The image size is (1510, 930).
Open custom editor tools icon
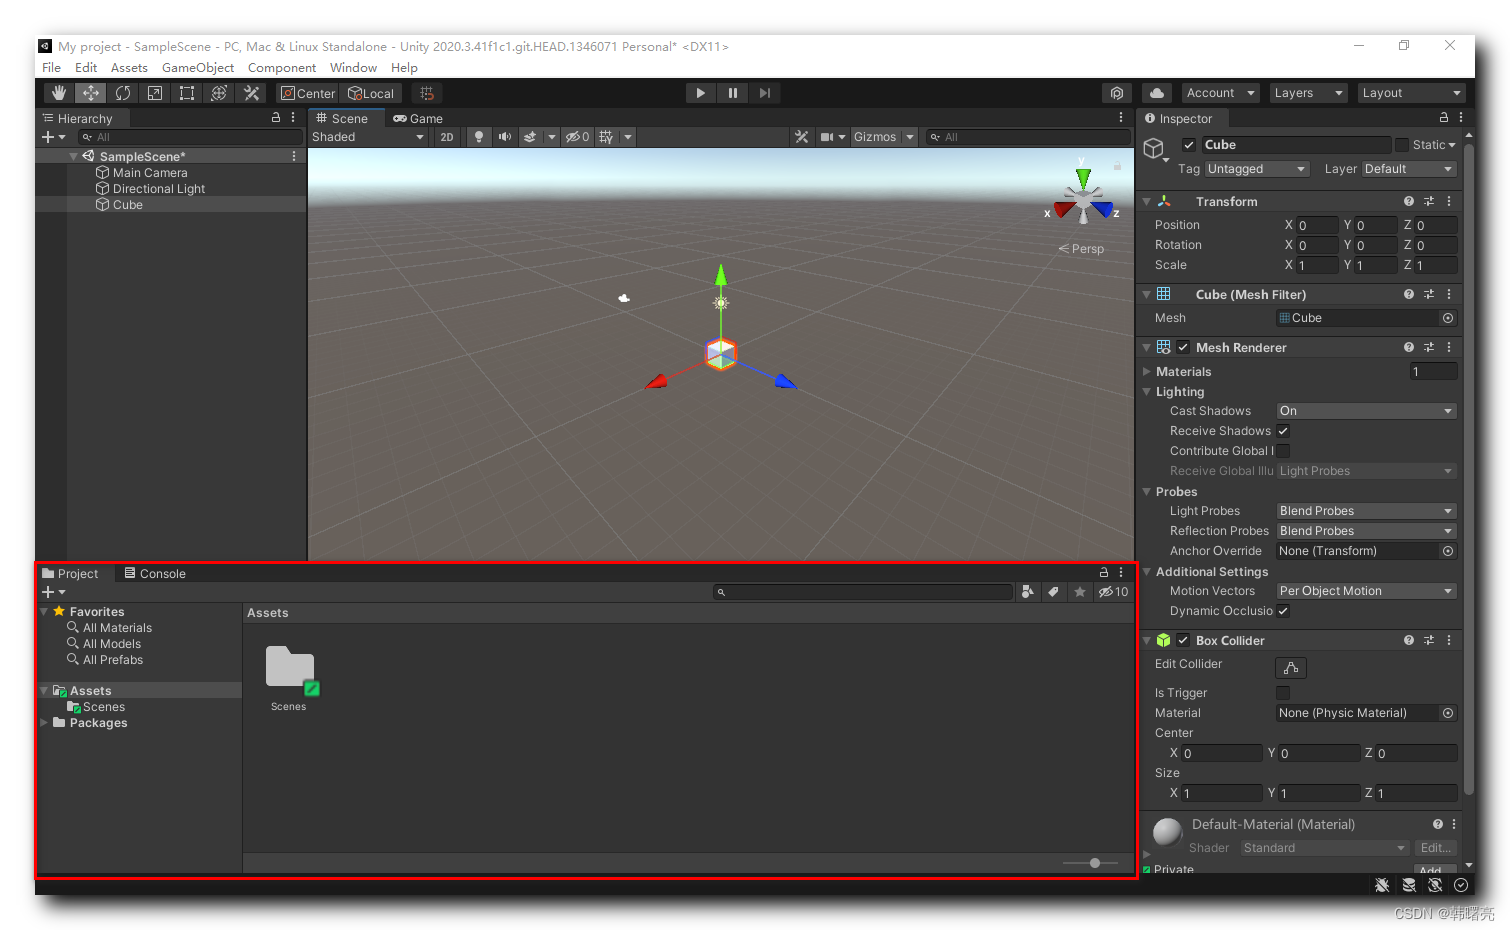[251, 93]
